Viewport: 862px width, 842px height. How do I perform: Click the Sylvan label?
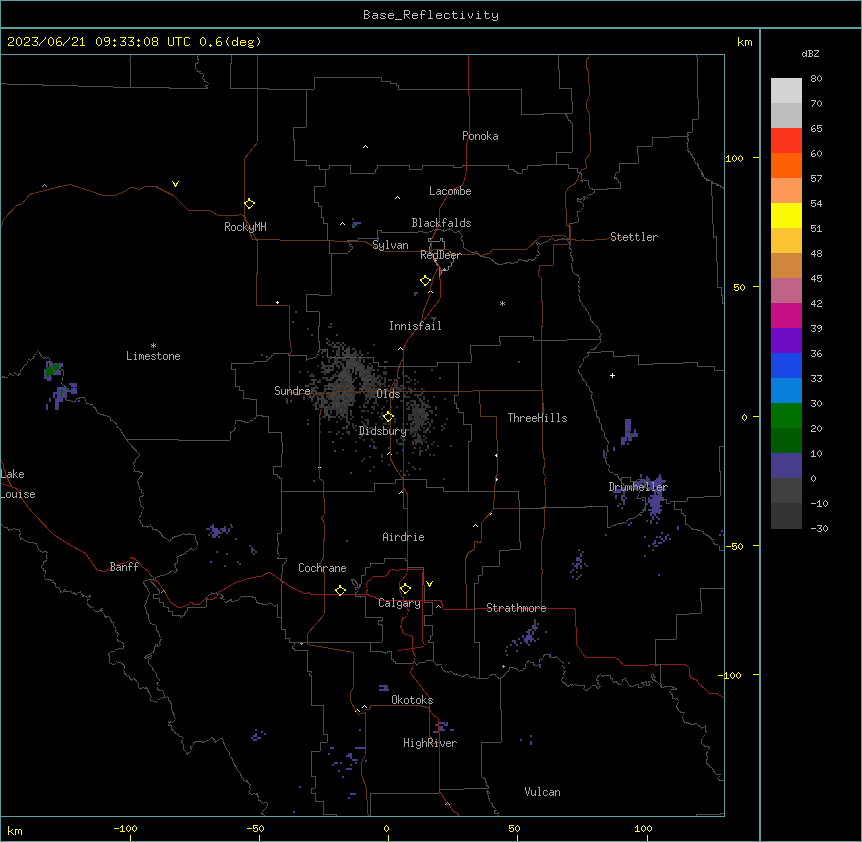tap(390, 245)
